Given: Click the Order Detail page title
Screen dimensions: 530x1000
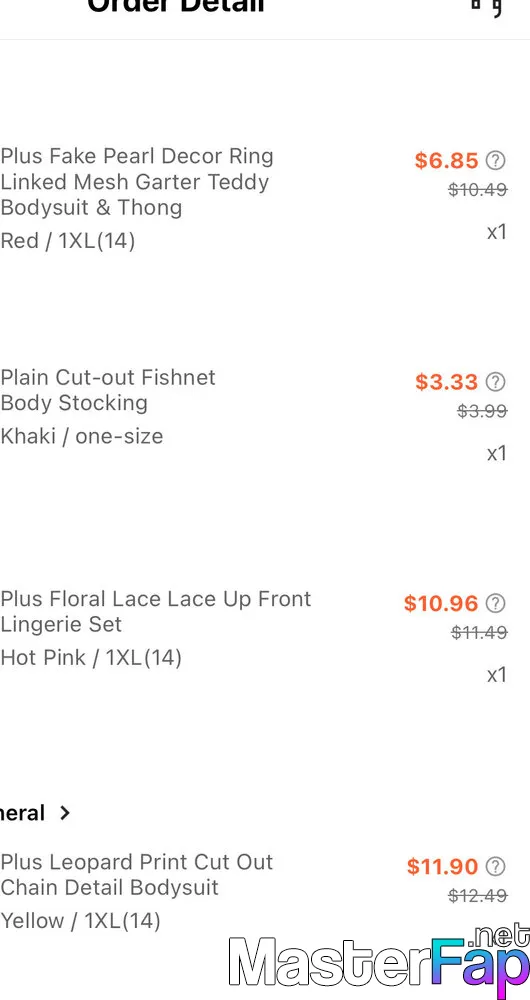Looking at the screenshot, I should tap(176, 6).
